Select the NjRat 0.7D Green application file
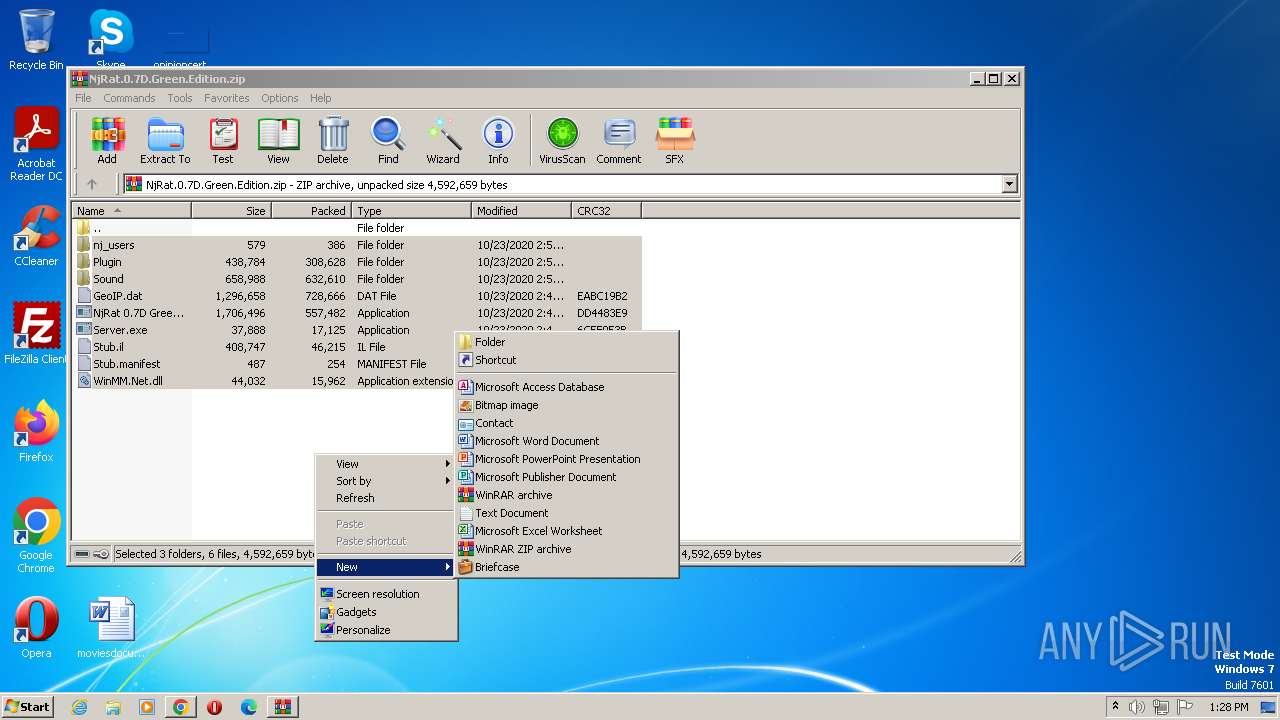The height and width of the screenshot is (720, 1280). coord(357,313)
